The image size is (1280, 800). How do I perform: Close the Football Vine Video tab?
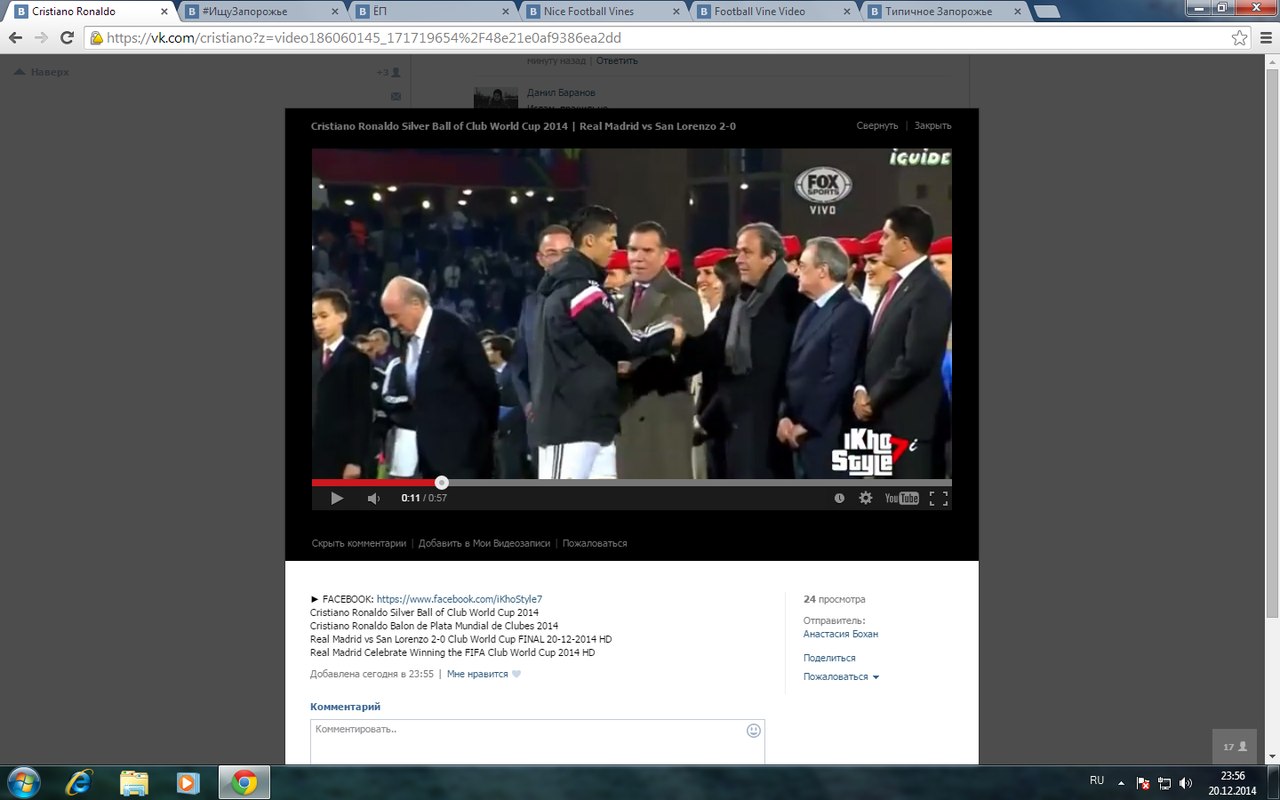pyautogui.click(x=845, y=12)
